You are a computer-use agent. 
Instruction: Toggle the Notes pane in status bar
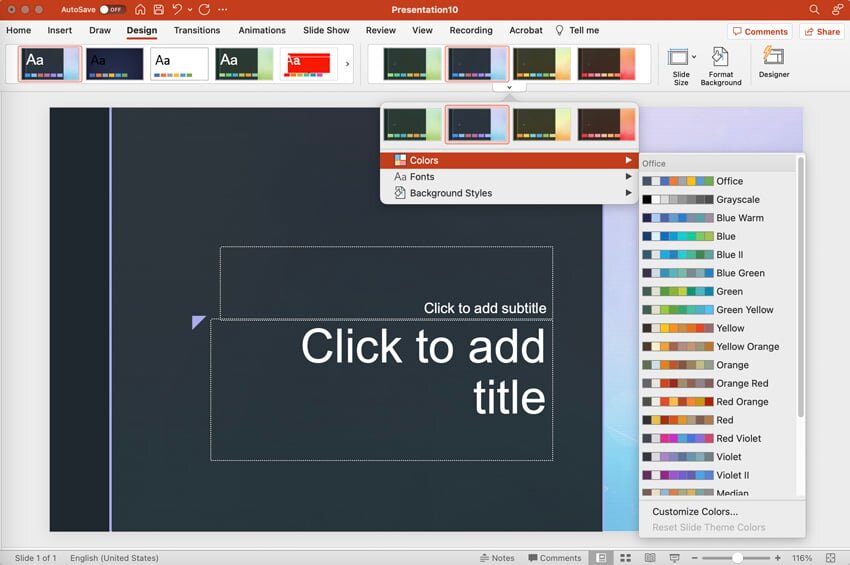pyautogui.click(x=497, y=557)
